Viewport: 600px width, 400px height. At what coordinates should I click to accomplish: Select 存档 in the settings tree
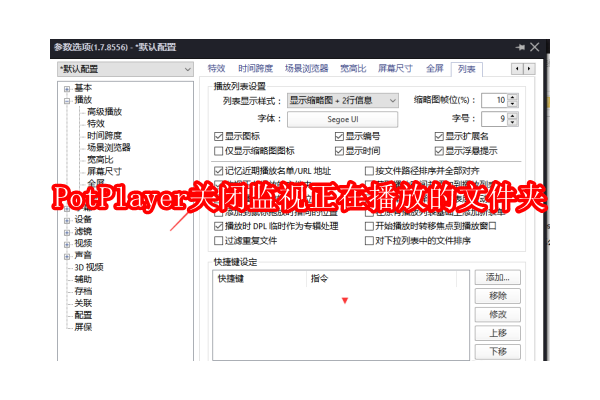coord(83,291)
